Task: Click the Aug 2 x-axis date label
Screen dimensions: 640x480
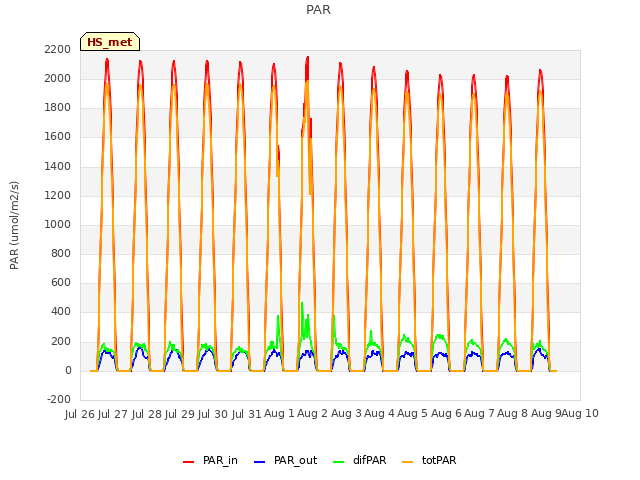Action: 312,413
